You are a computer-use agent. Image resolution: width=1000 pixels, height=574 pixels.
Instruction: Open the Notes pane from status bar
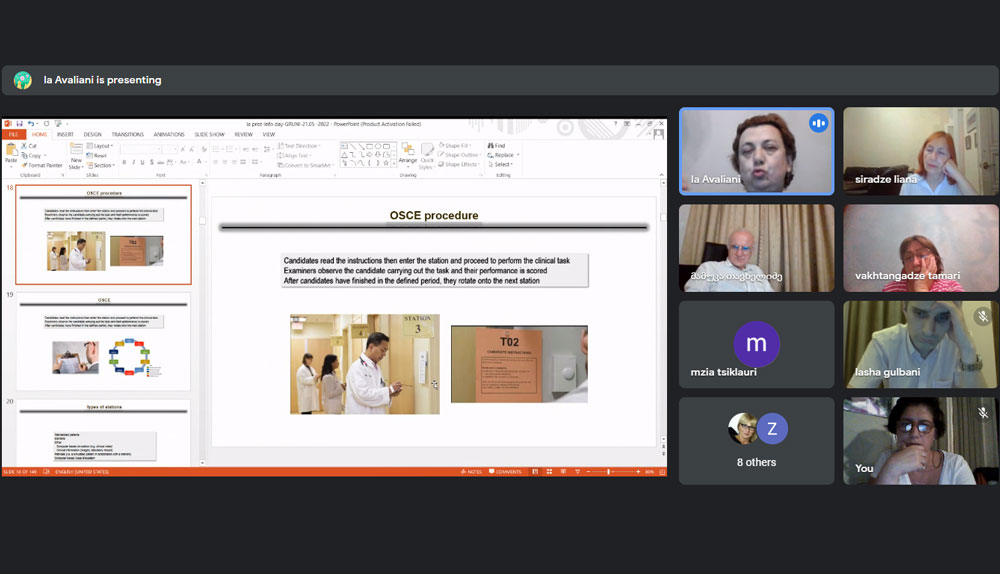click(472, 471)
